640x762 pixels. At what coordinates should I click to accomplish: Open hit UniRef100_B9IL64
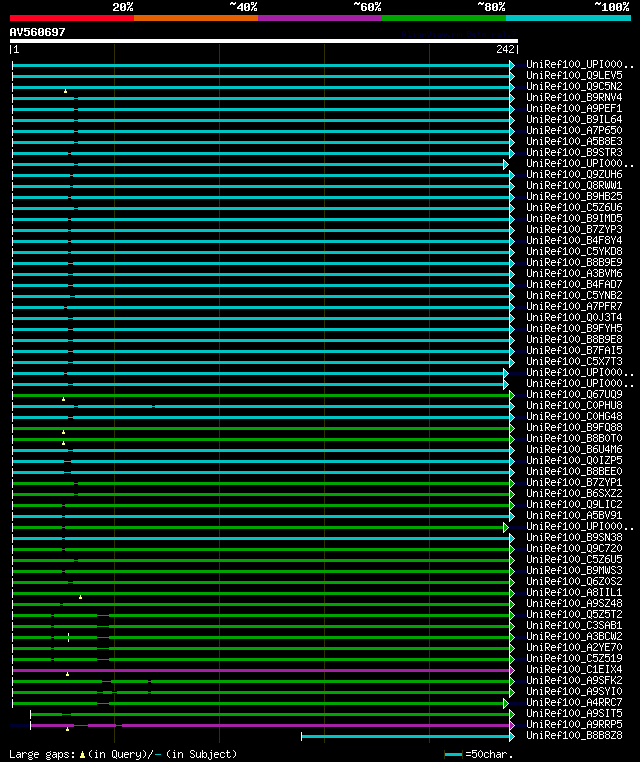pos(574,120)
